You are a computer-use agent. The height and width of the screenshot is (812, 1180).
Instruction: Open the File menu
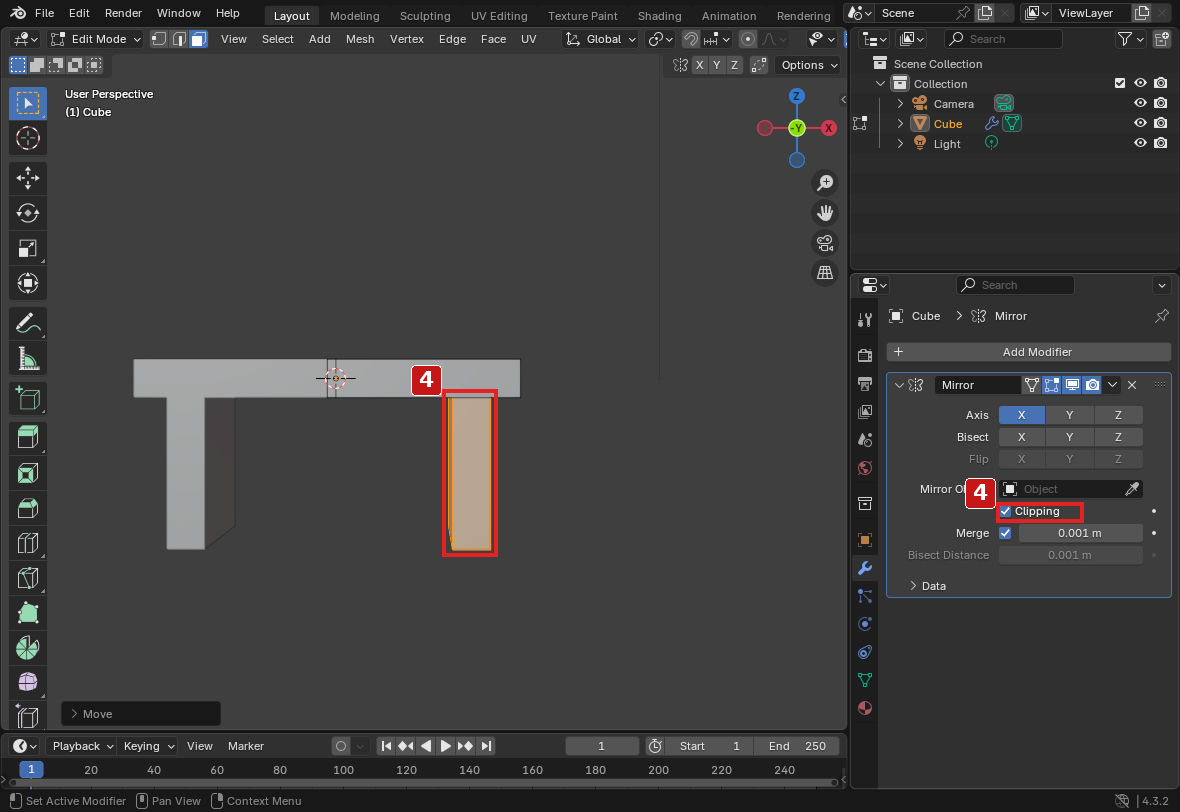[x=44, y=14]
